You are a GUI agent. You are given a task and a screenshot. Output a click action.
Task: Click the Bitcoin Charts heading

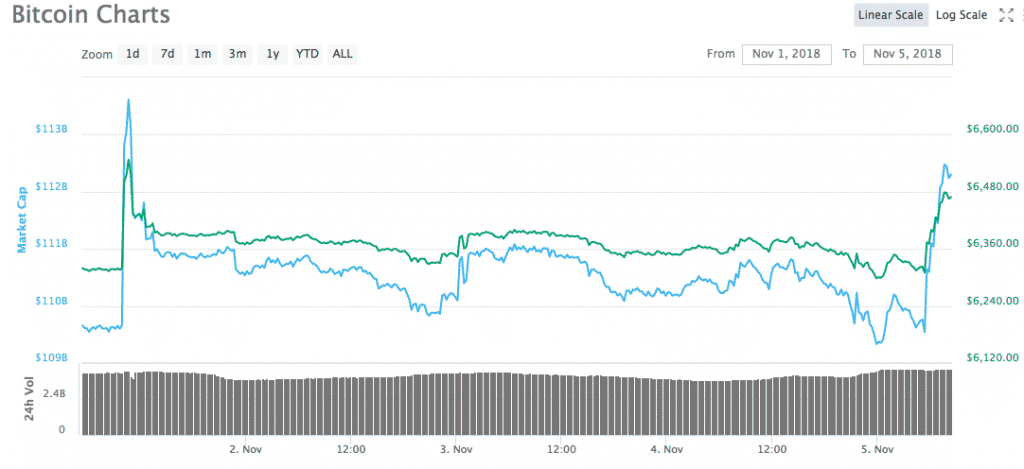pyautogui.click(x=91, y=14)
